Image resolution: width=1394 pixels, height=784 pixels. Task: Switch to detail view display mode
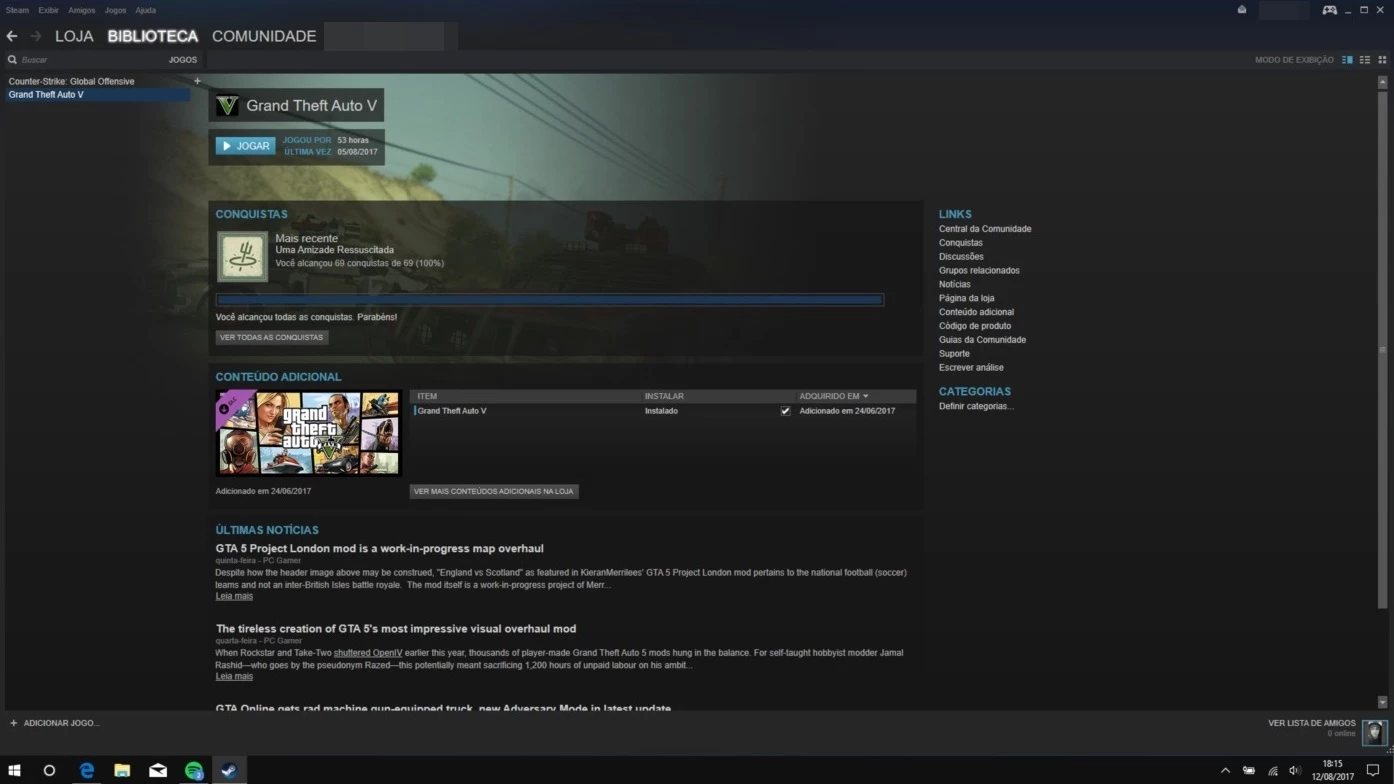pyautogui.click(x=1347, y=60)
